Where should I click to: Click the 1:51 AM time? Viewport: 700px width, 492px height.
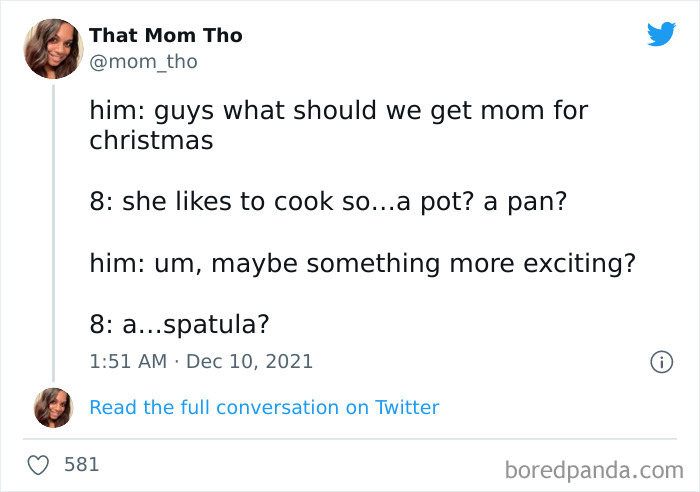pyautogui.click(x=128, y=361)
